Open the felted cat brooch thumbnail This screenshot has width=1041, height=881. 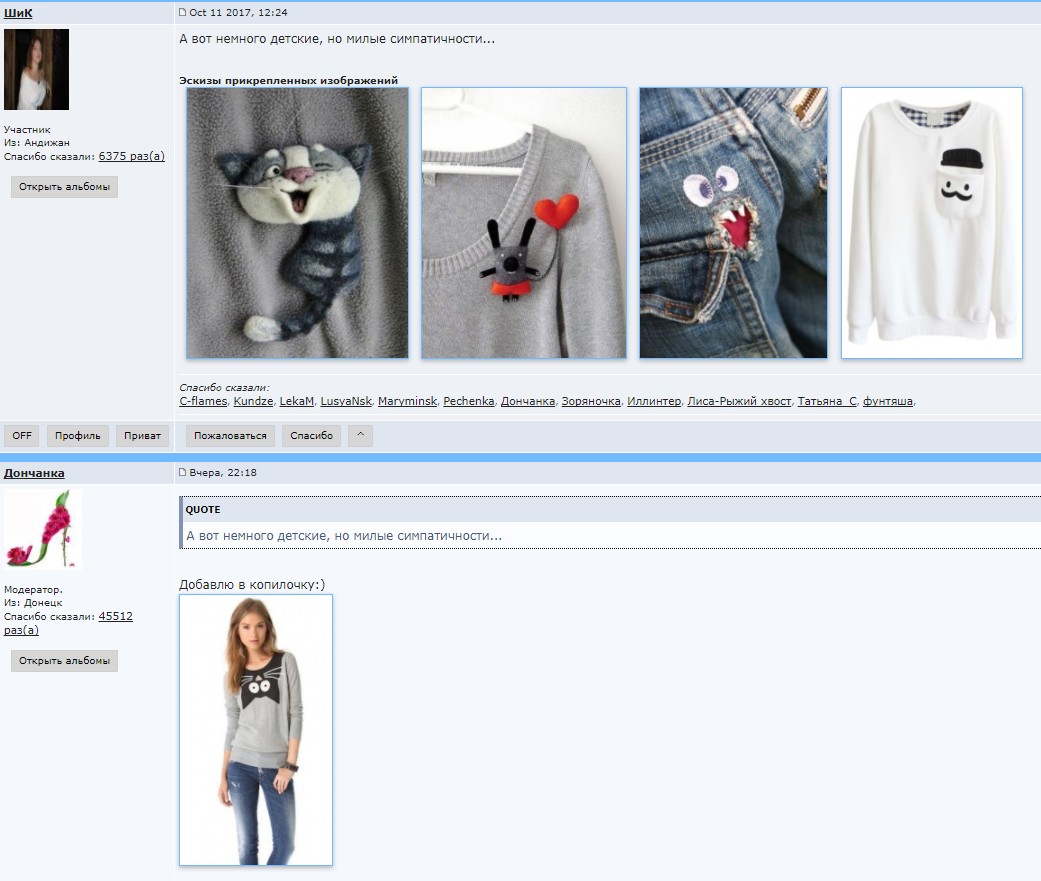pyautogui.click(x=297, y=223)
